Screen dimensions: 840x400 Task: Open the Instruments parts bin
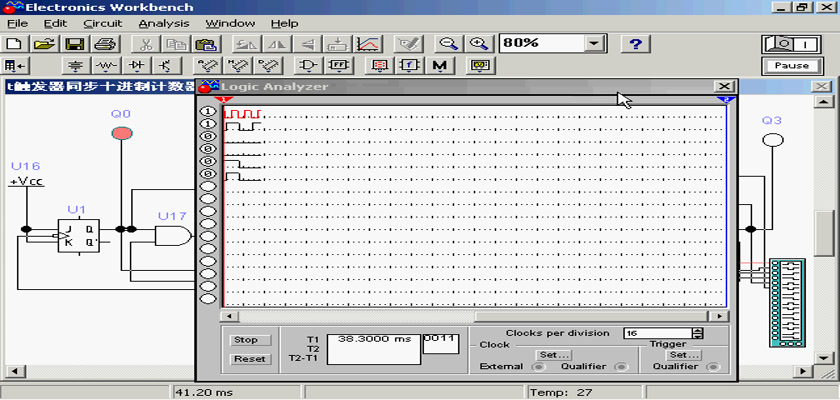(481, 66)
